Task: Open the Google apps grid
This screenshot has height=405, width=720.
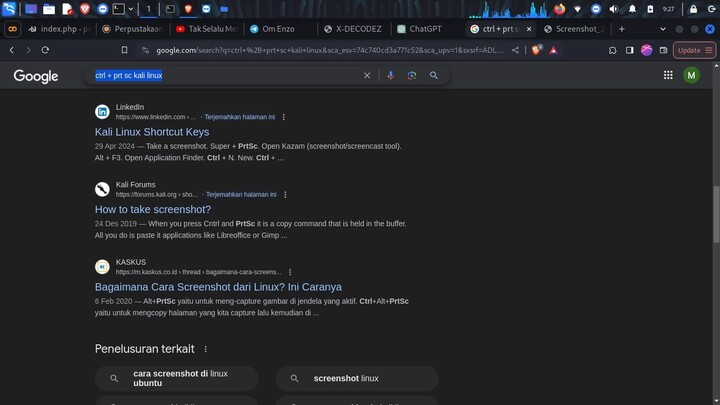Action: click(668, 75)
